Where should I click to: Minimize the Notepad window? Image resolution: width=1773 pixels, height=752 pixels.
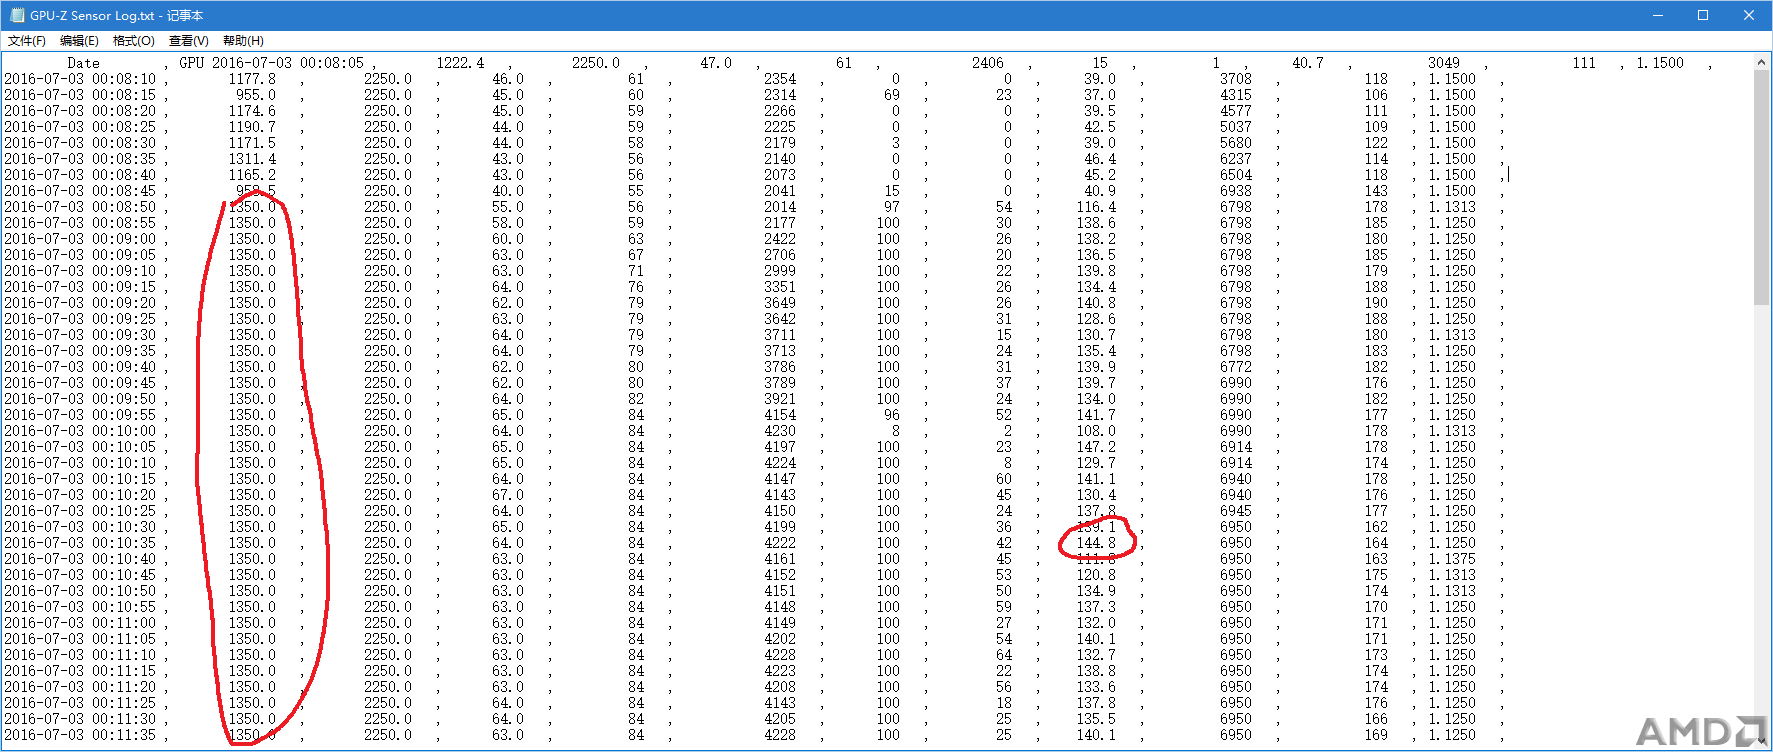point(1657,15)
